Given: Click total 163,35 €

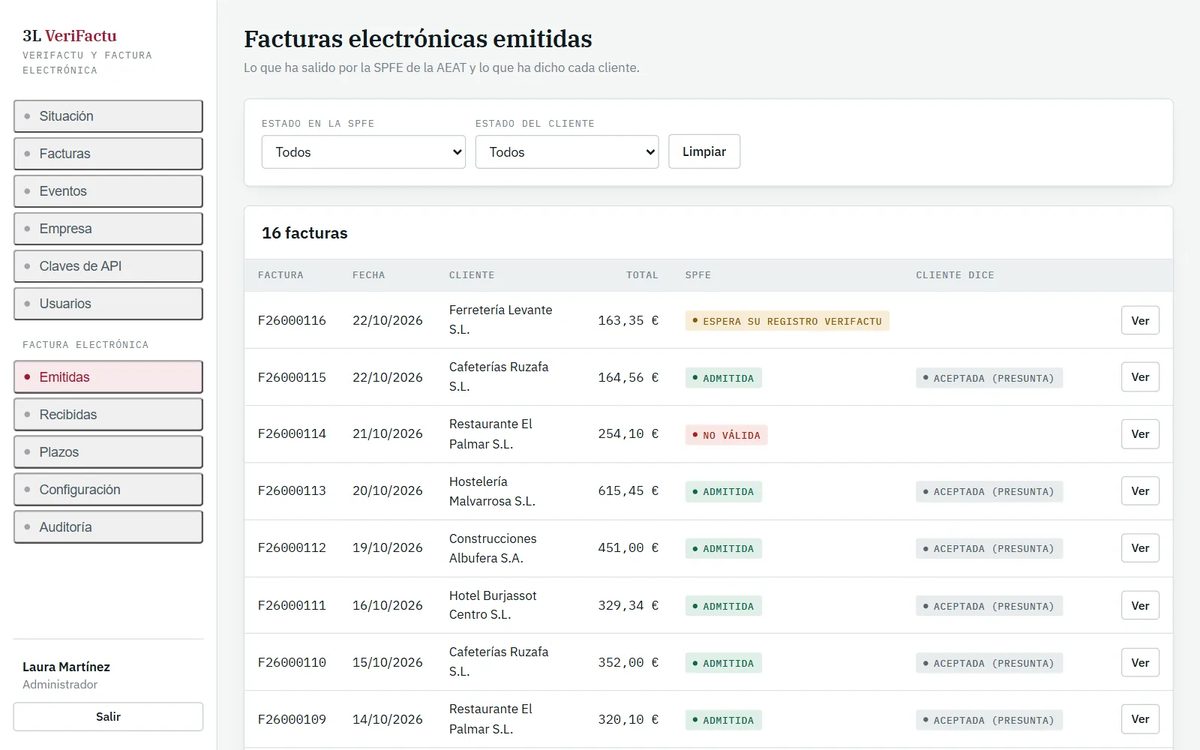Looking at the screenshot, I should pos(628,321).
